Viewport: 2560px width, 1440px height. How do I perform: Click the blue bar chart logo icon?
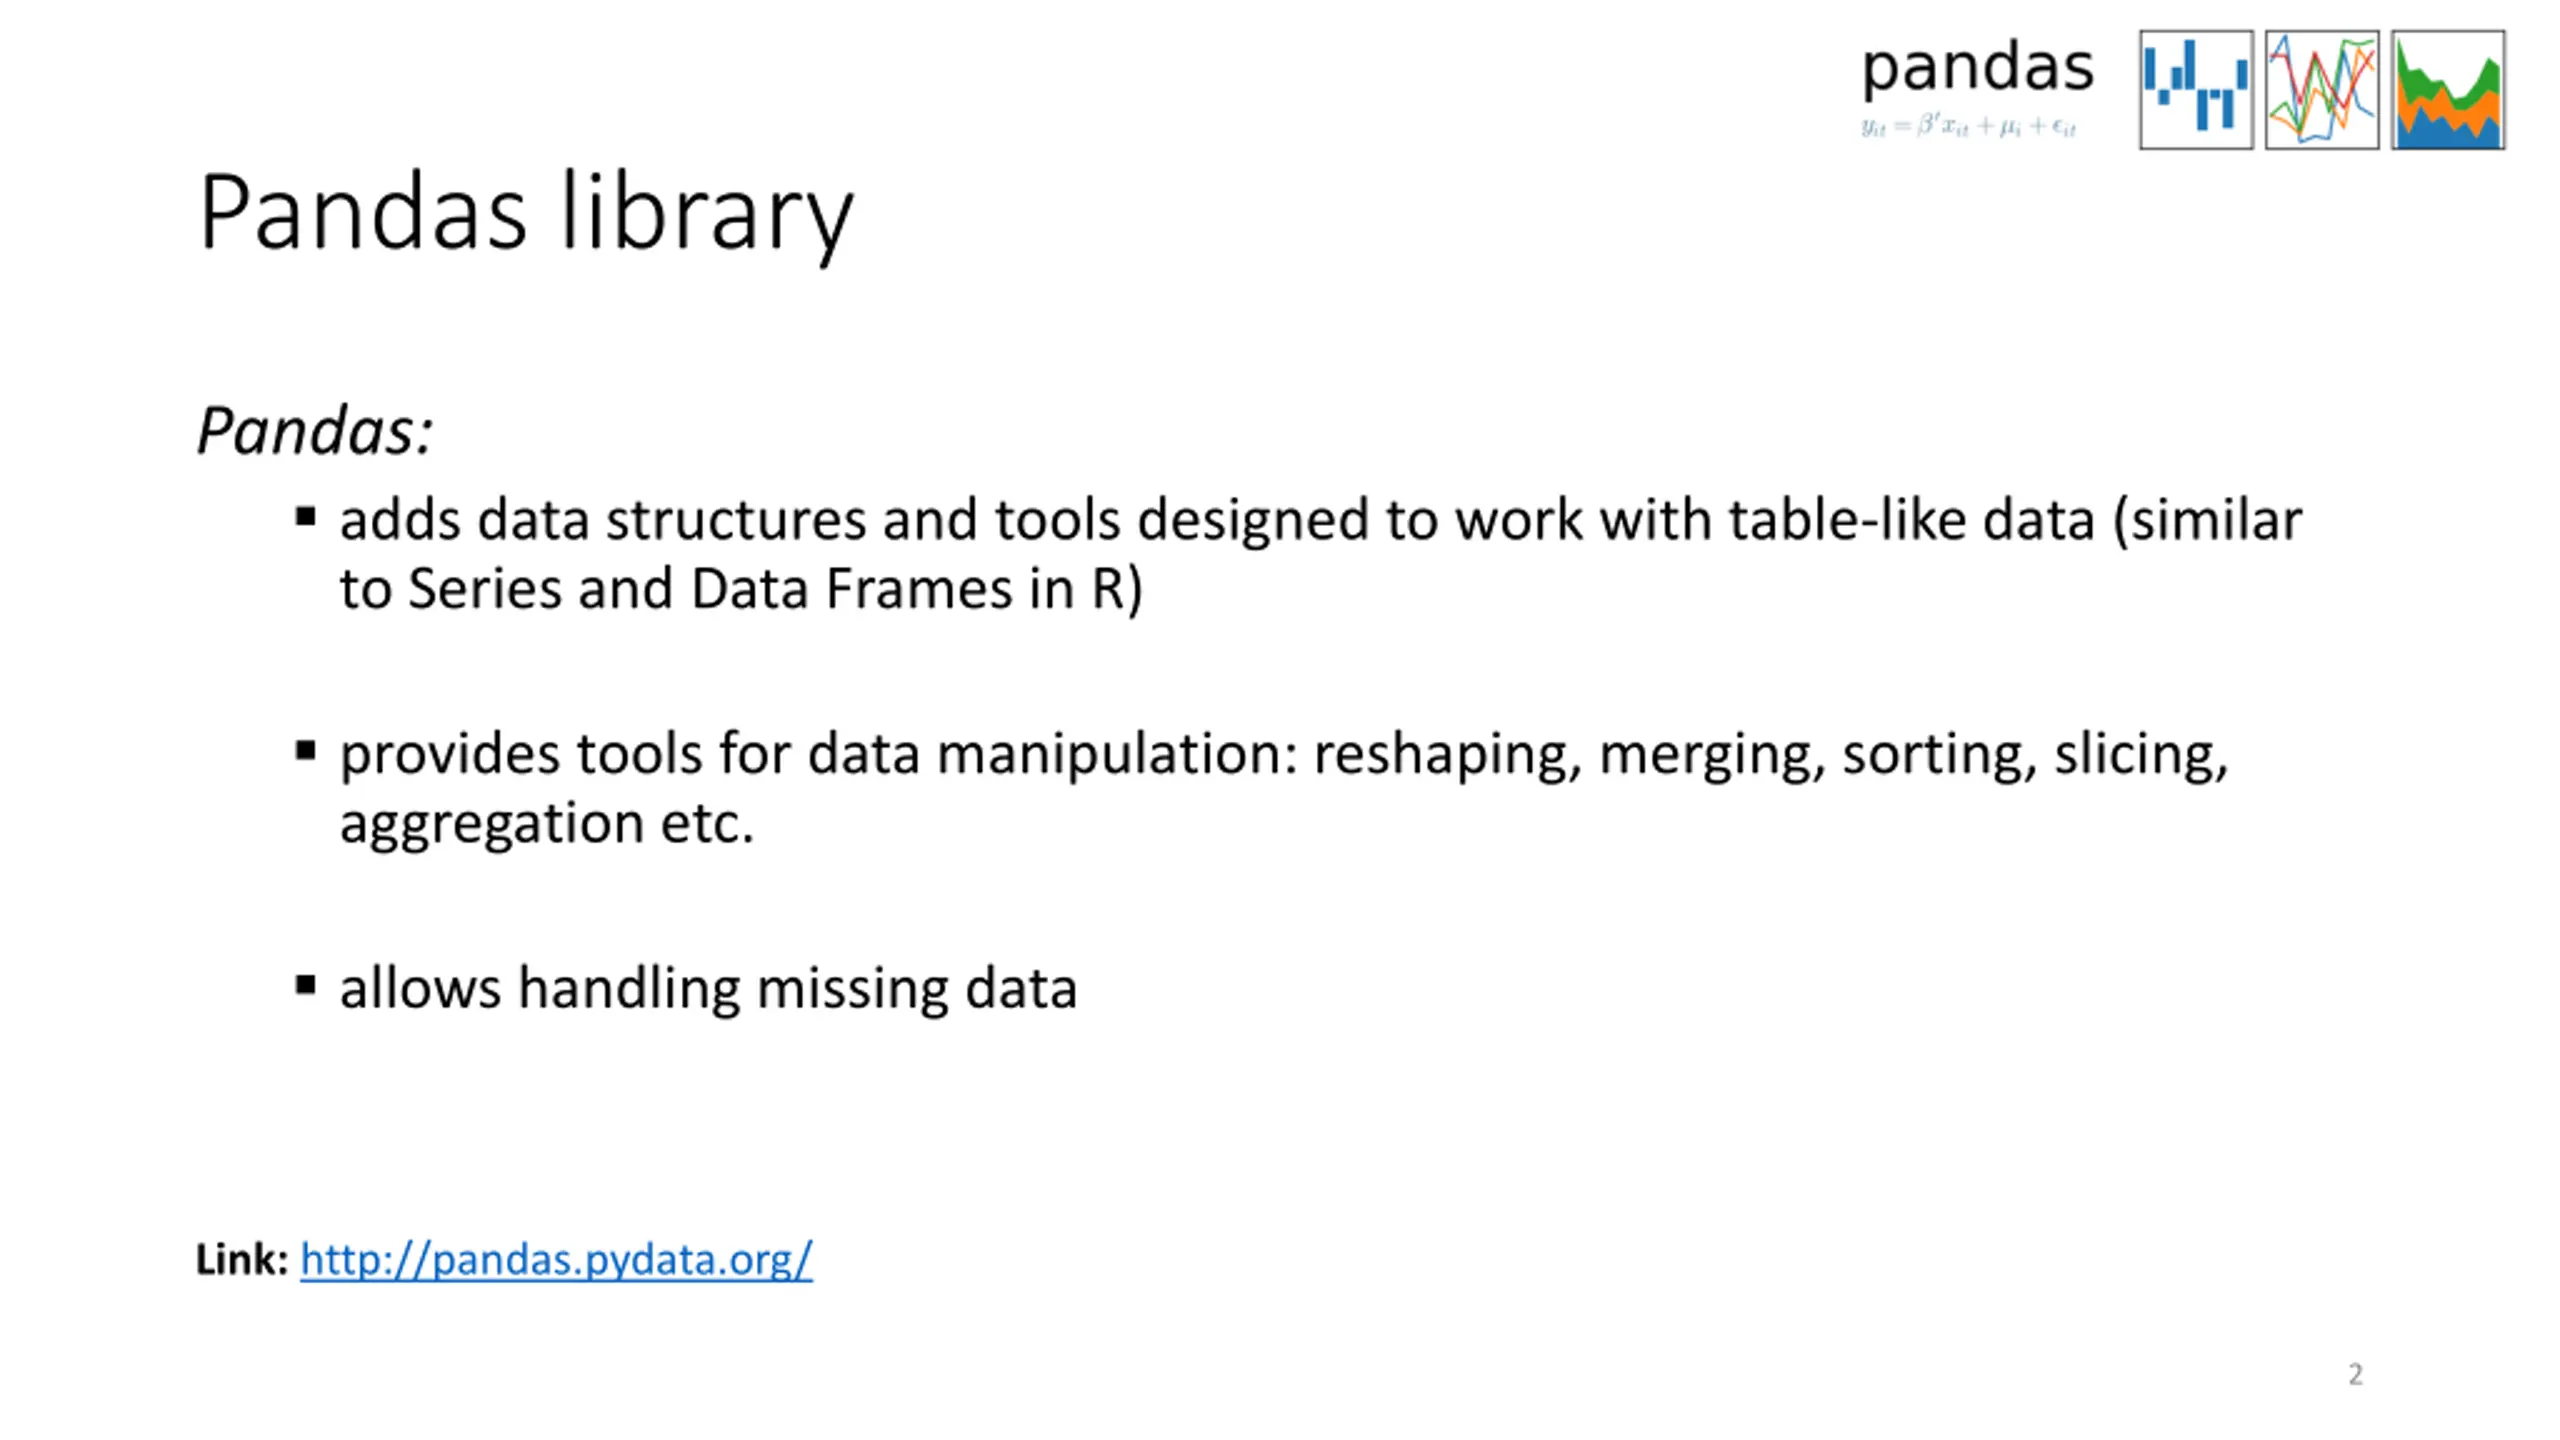tap(2196, 90)
